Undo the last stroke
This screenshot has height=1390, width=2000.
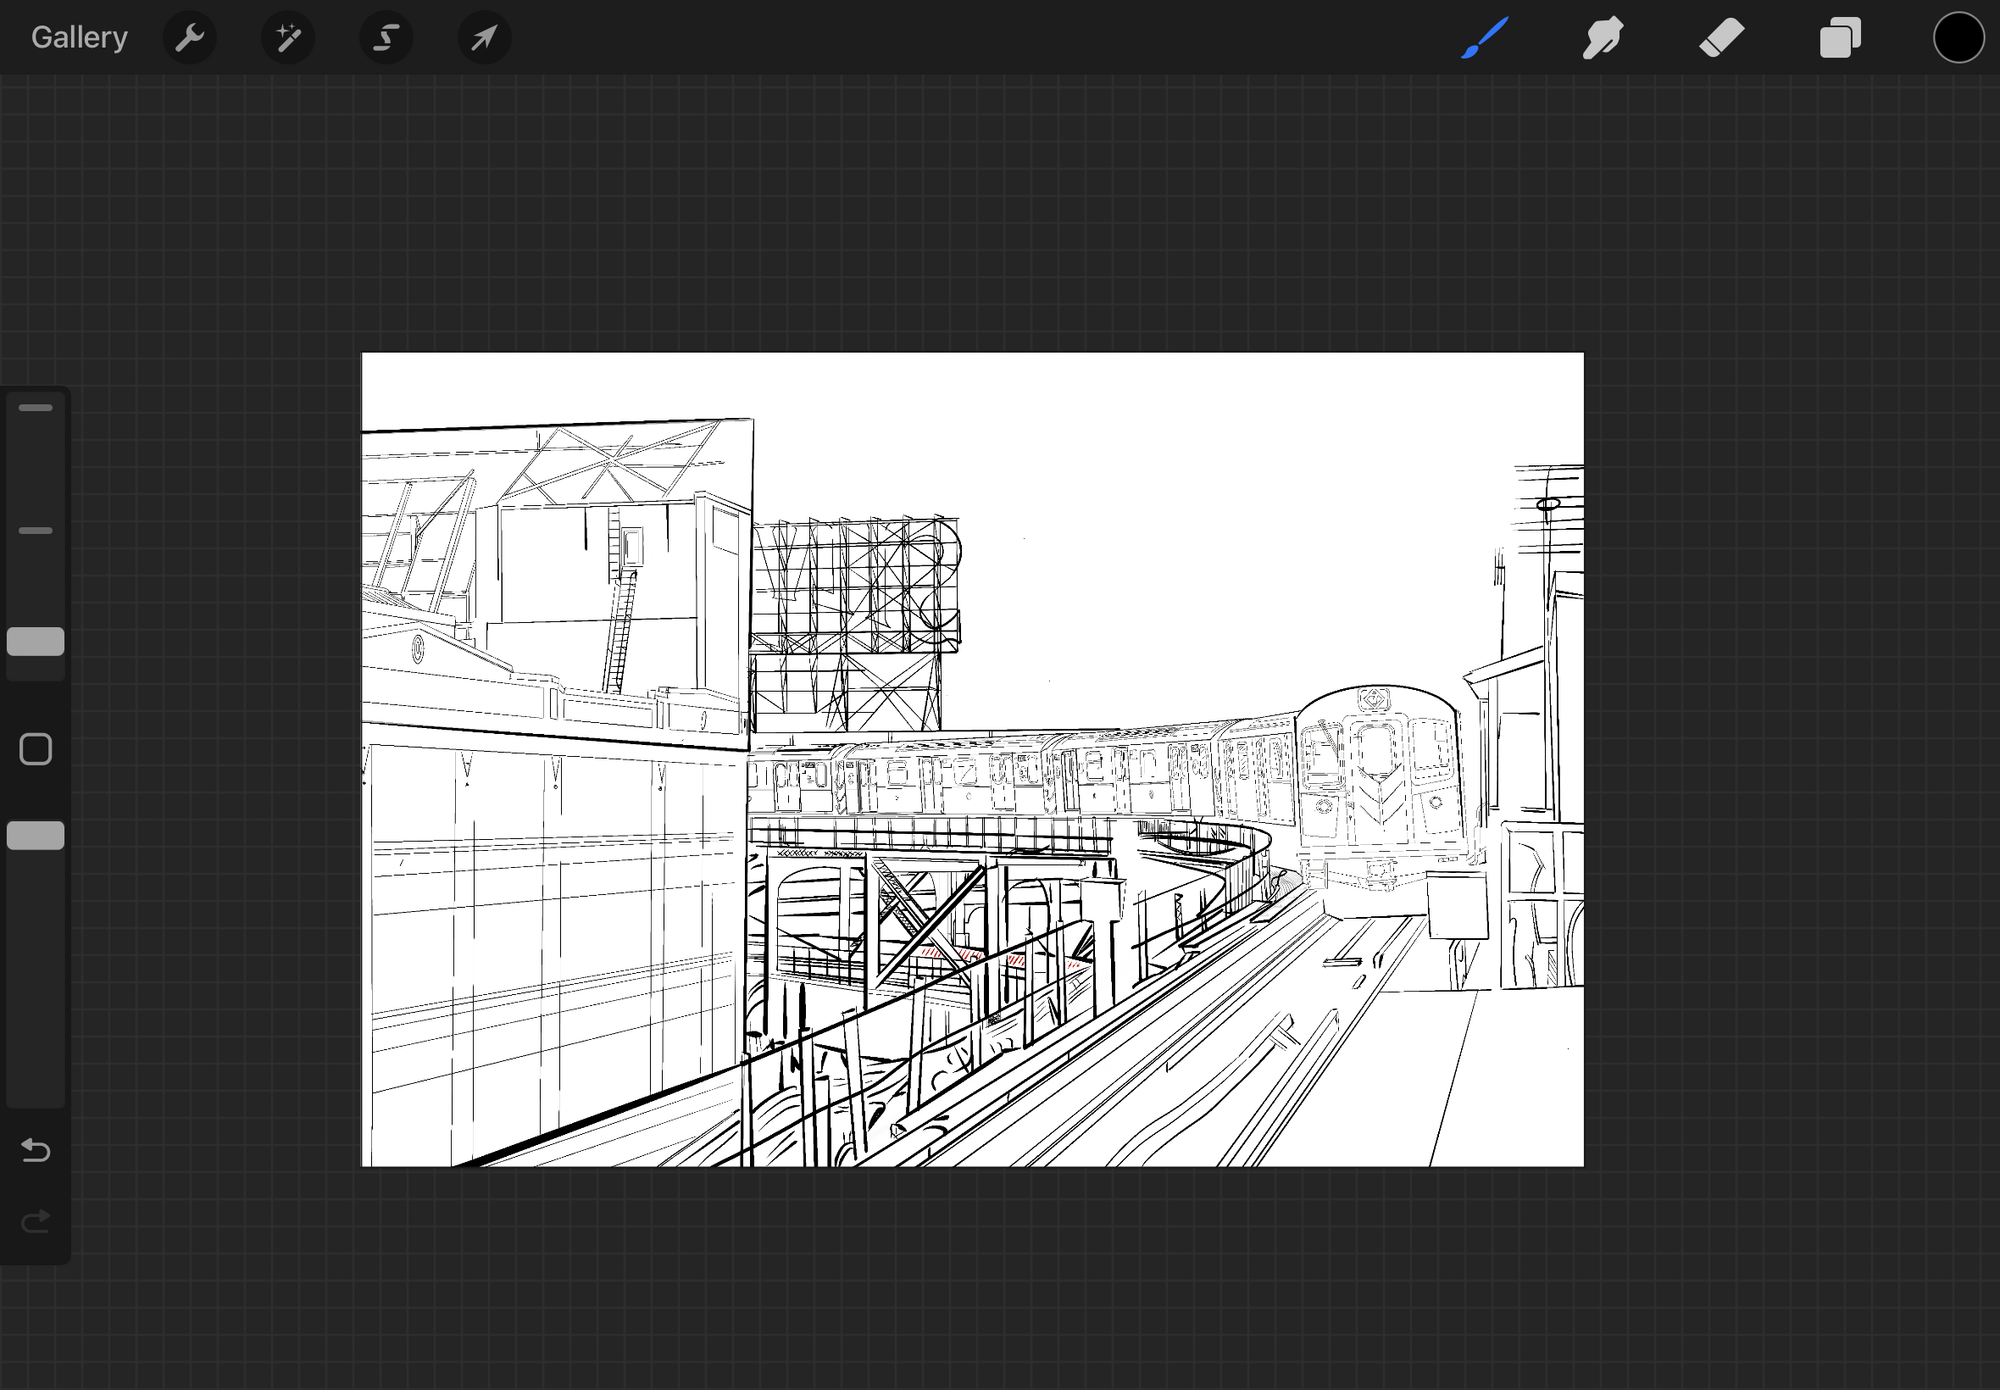tap(36, 1150)
